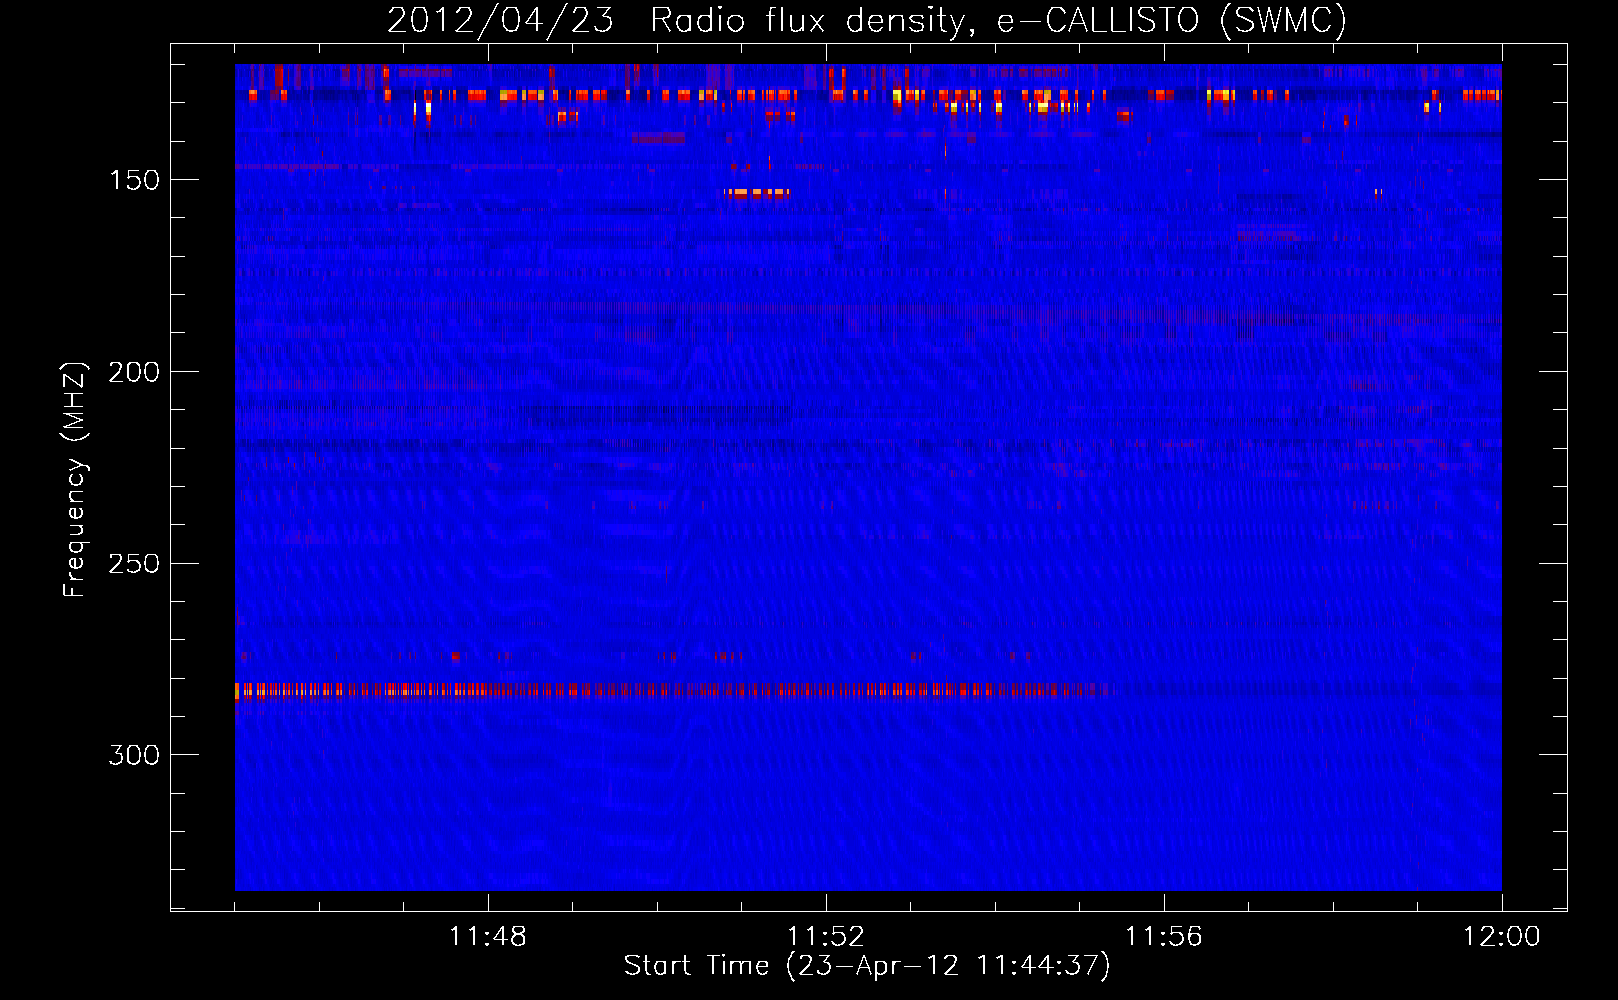Click the 'Start Time (23-Apr-12 11:44:37)' label
The height and width of the screenshot is (1000, 1618).
point(867,966)
